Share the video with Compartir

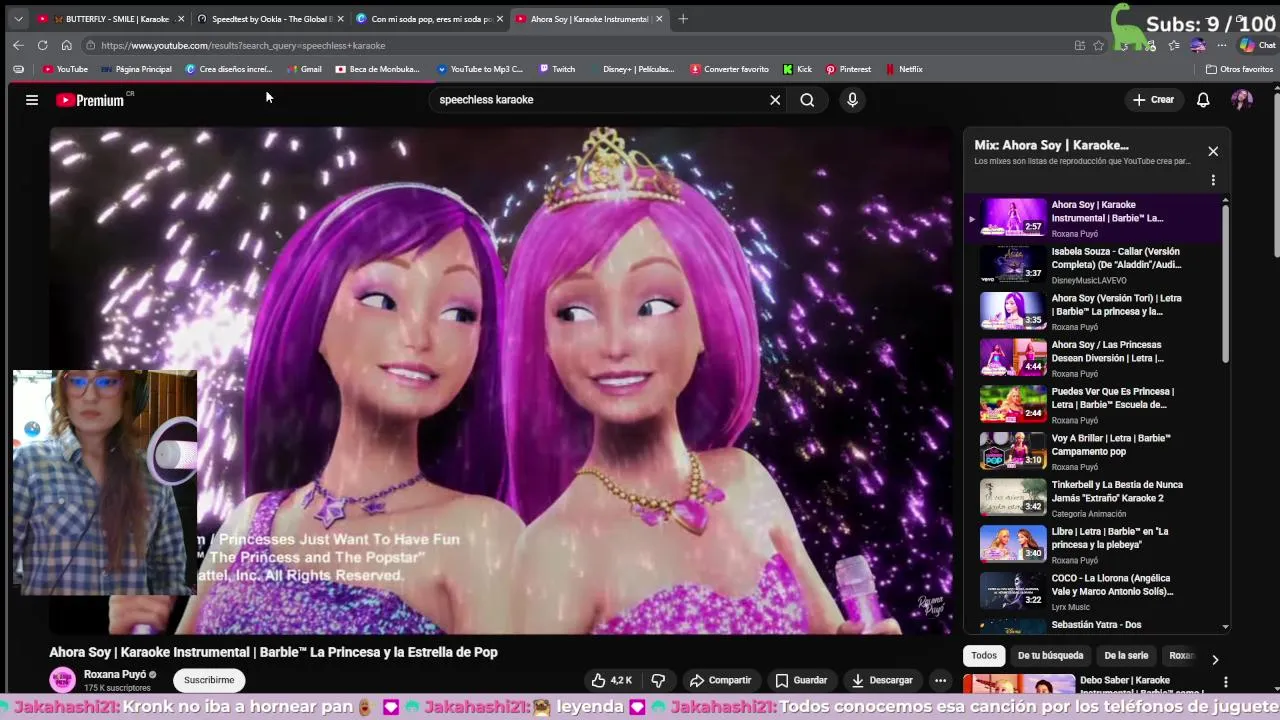(x=720, y=680)
